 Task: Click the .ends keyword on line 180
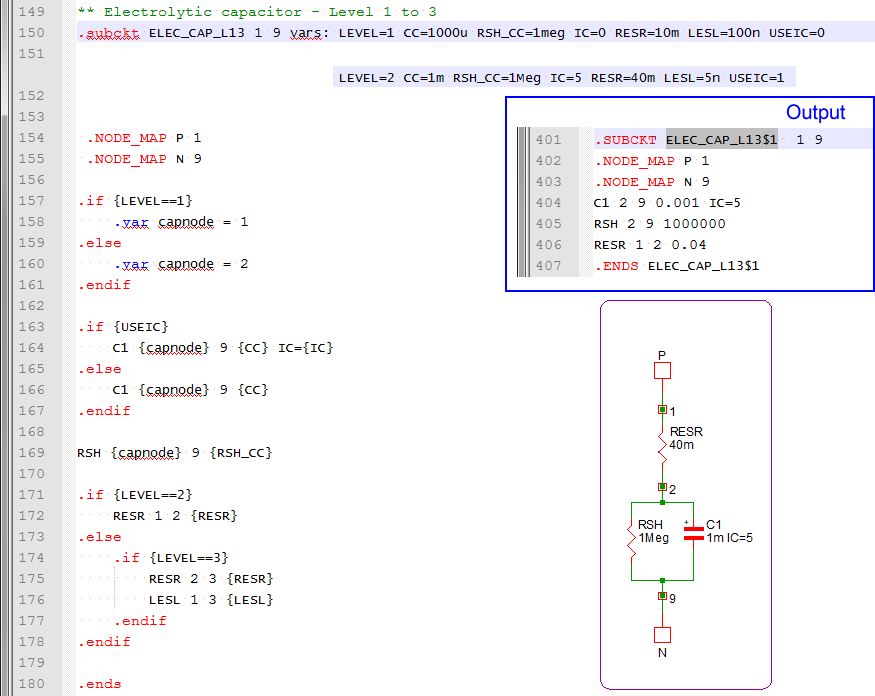(99, 684)
